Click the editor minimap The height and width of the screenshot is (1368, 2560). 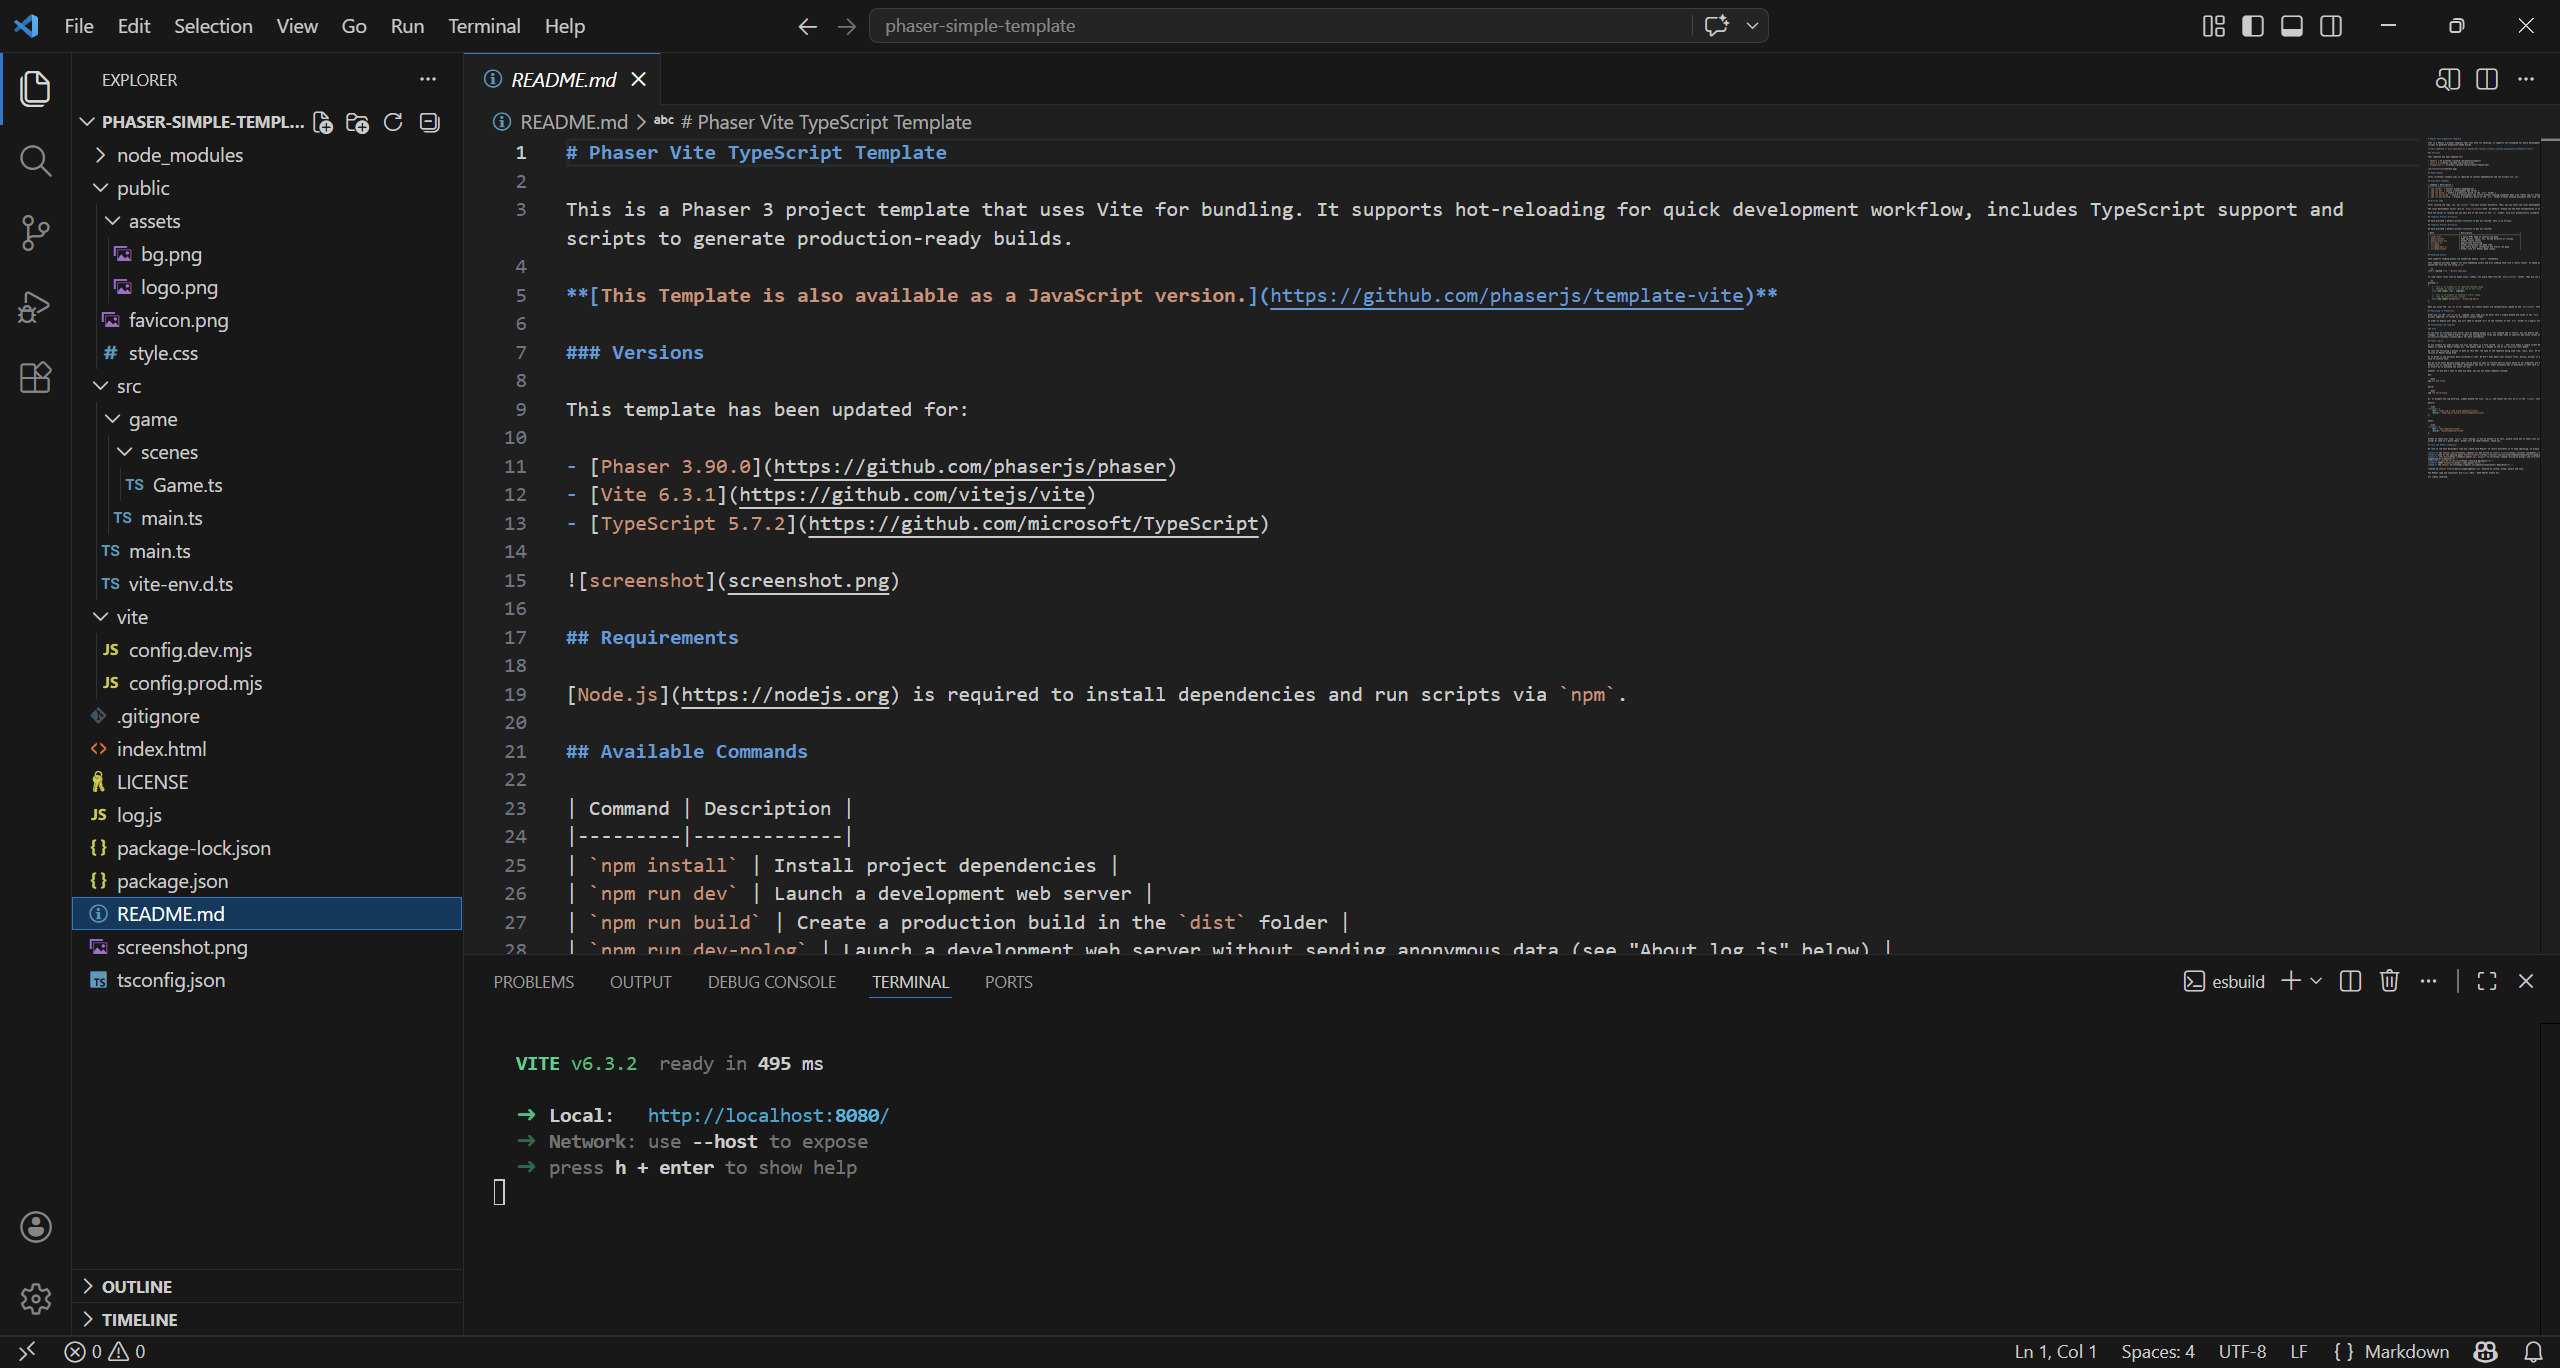2482,300
